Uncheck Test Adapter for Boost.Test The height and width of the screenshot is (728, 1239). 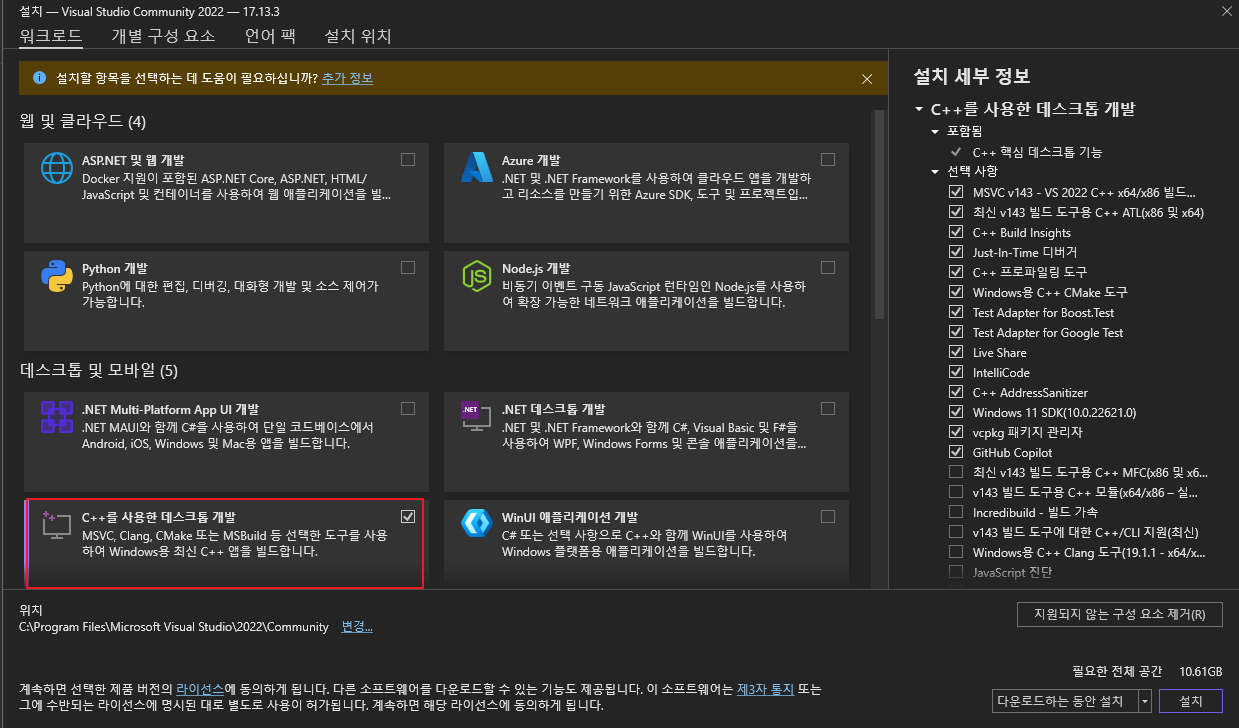click(956, 312)
